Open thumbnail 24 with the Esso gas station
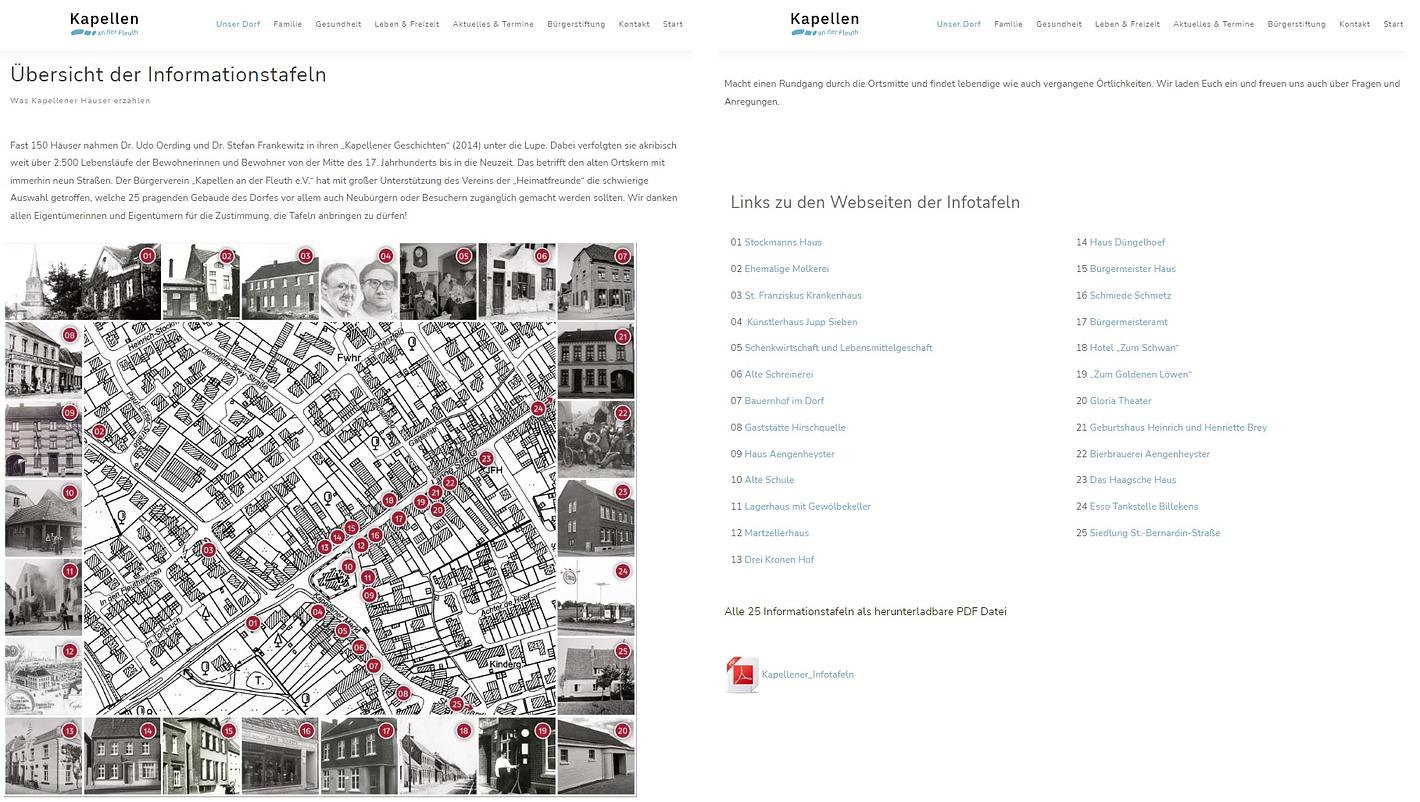 click(596, 598)
